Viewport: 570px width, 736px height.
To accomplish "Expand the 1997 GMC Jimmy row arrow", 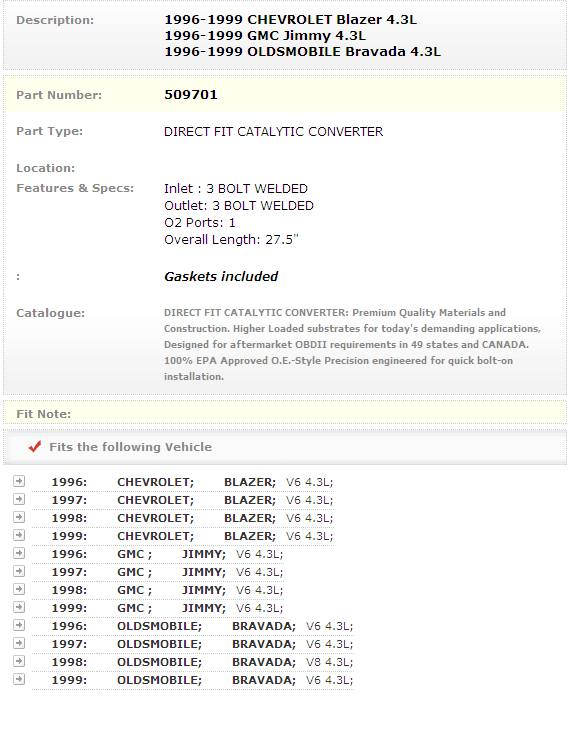I will point(19,571).
